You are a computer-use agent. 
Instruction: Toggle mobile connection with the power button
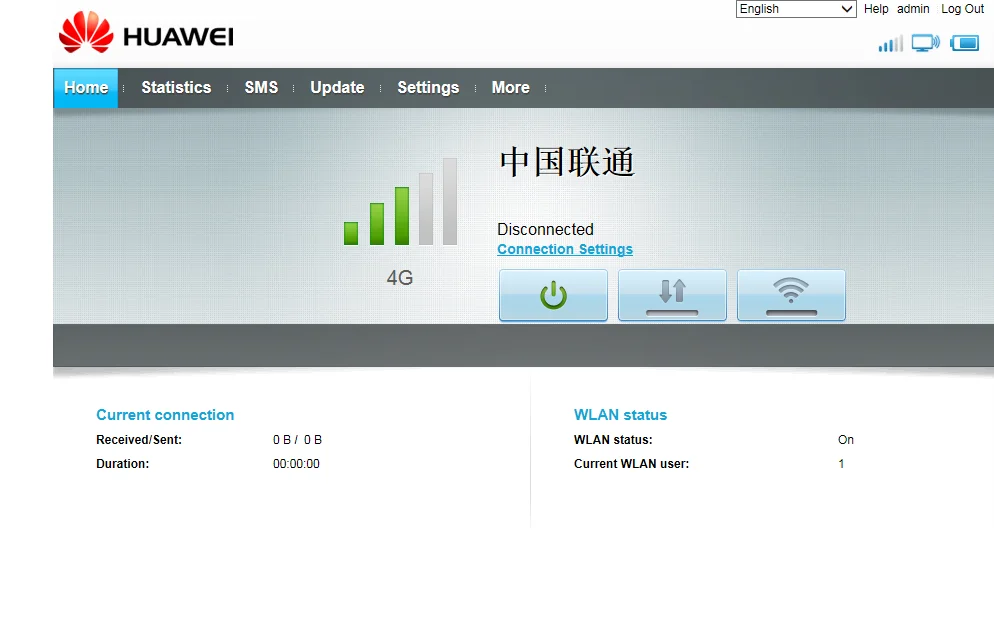coord(553,295)
